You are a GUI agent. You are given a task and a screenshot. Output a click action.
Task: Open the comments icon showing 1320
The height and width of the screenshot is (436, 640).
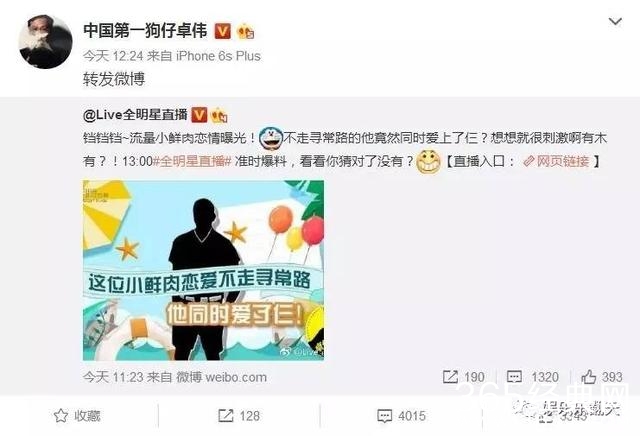(532, 376)
